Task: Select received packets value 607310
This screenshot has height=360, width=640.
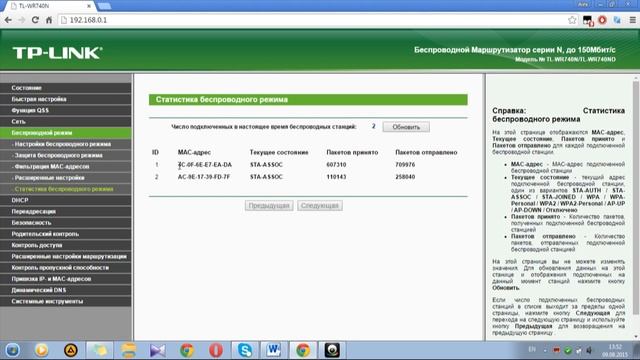Action: pos(336,164)
